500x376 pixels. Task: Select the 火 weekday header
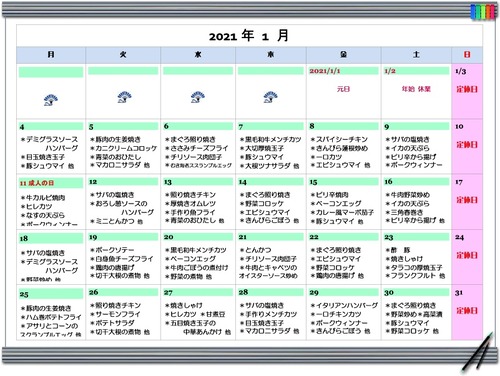point(123,54)
